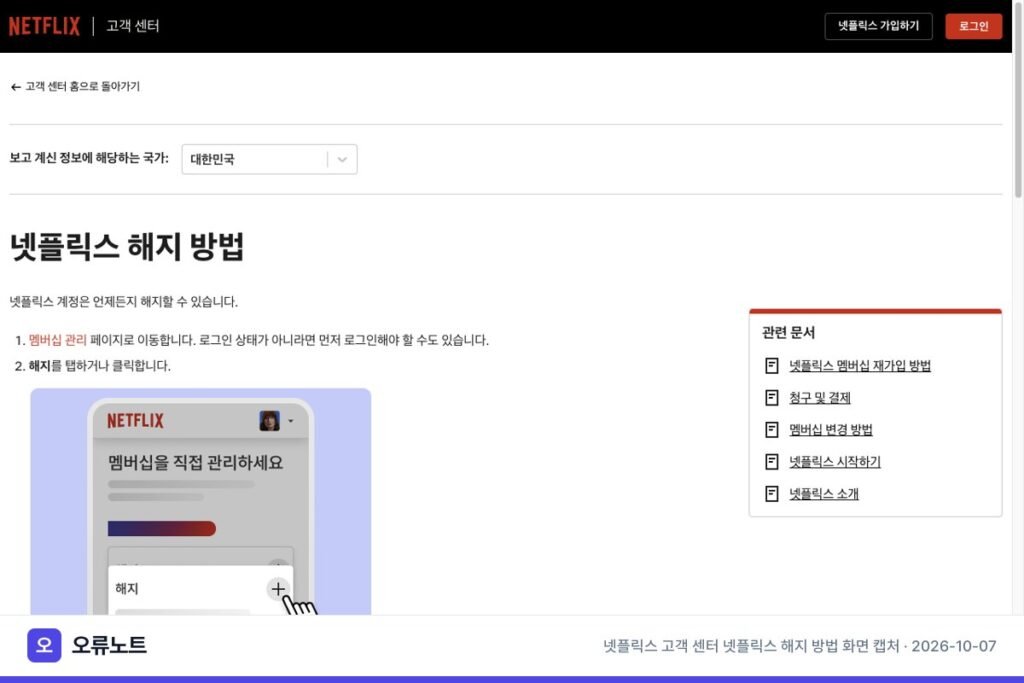The height and width of the screenshot is (683, 1024).
Task: Click document icon beside 넷플릭스 소개
Action: 771,494
